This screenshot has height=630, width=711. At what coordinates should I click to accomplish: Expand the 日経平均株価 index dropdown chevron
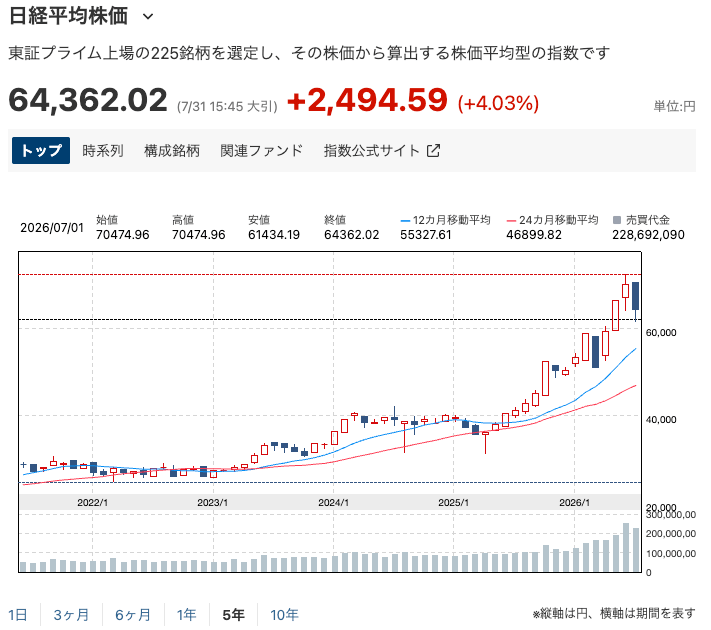[x=148, y=17]
